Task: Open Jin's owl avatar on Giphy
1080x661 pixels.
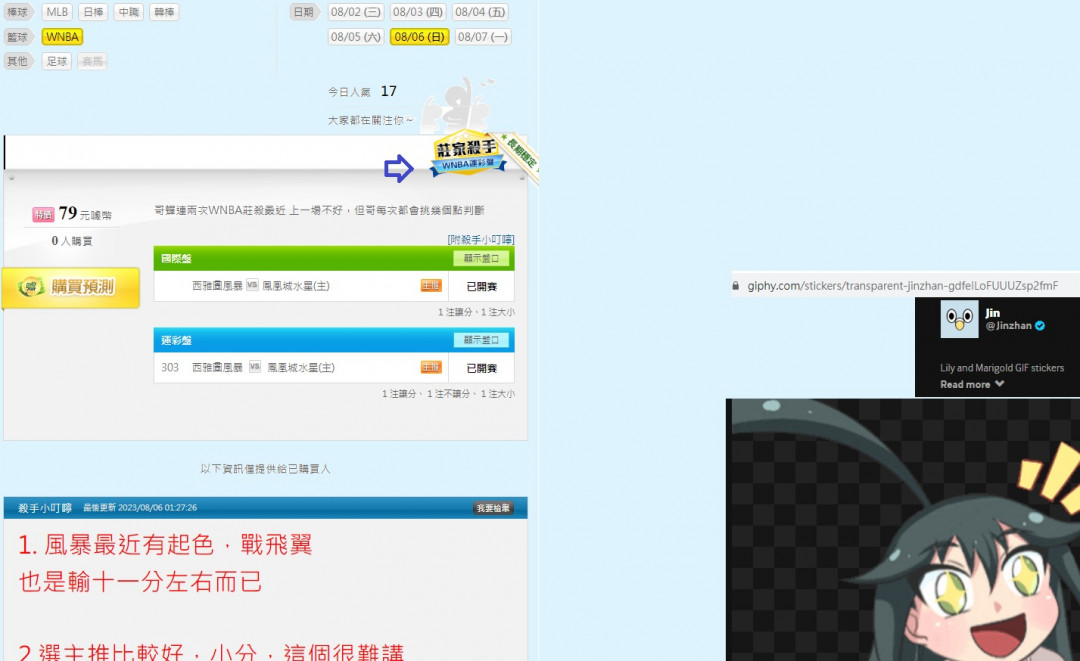Action: tap(959, 319)
